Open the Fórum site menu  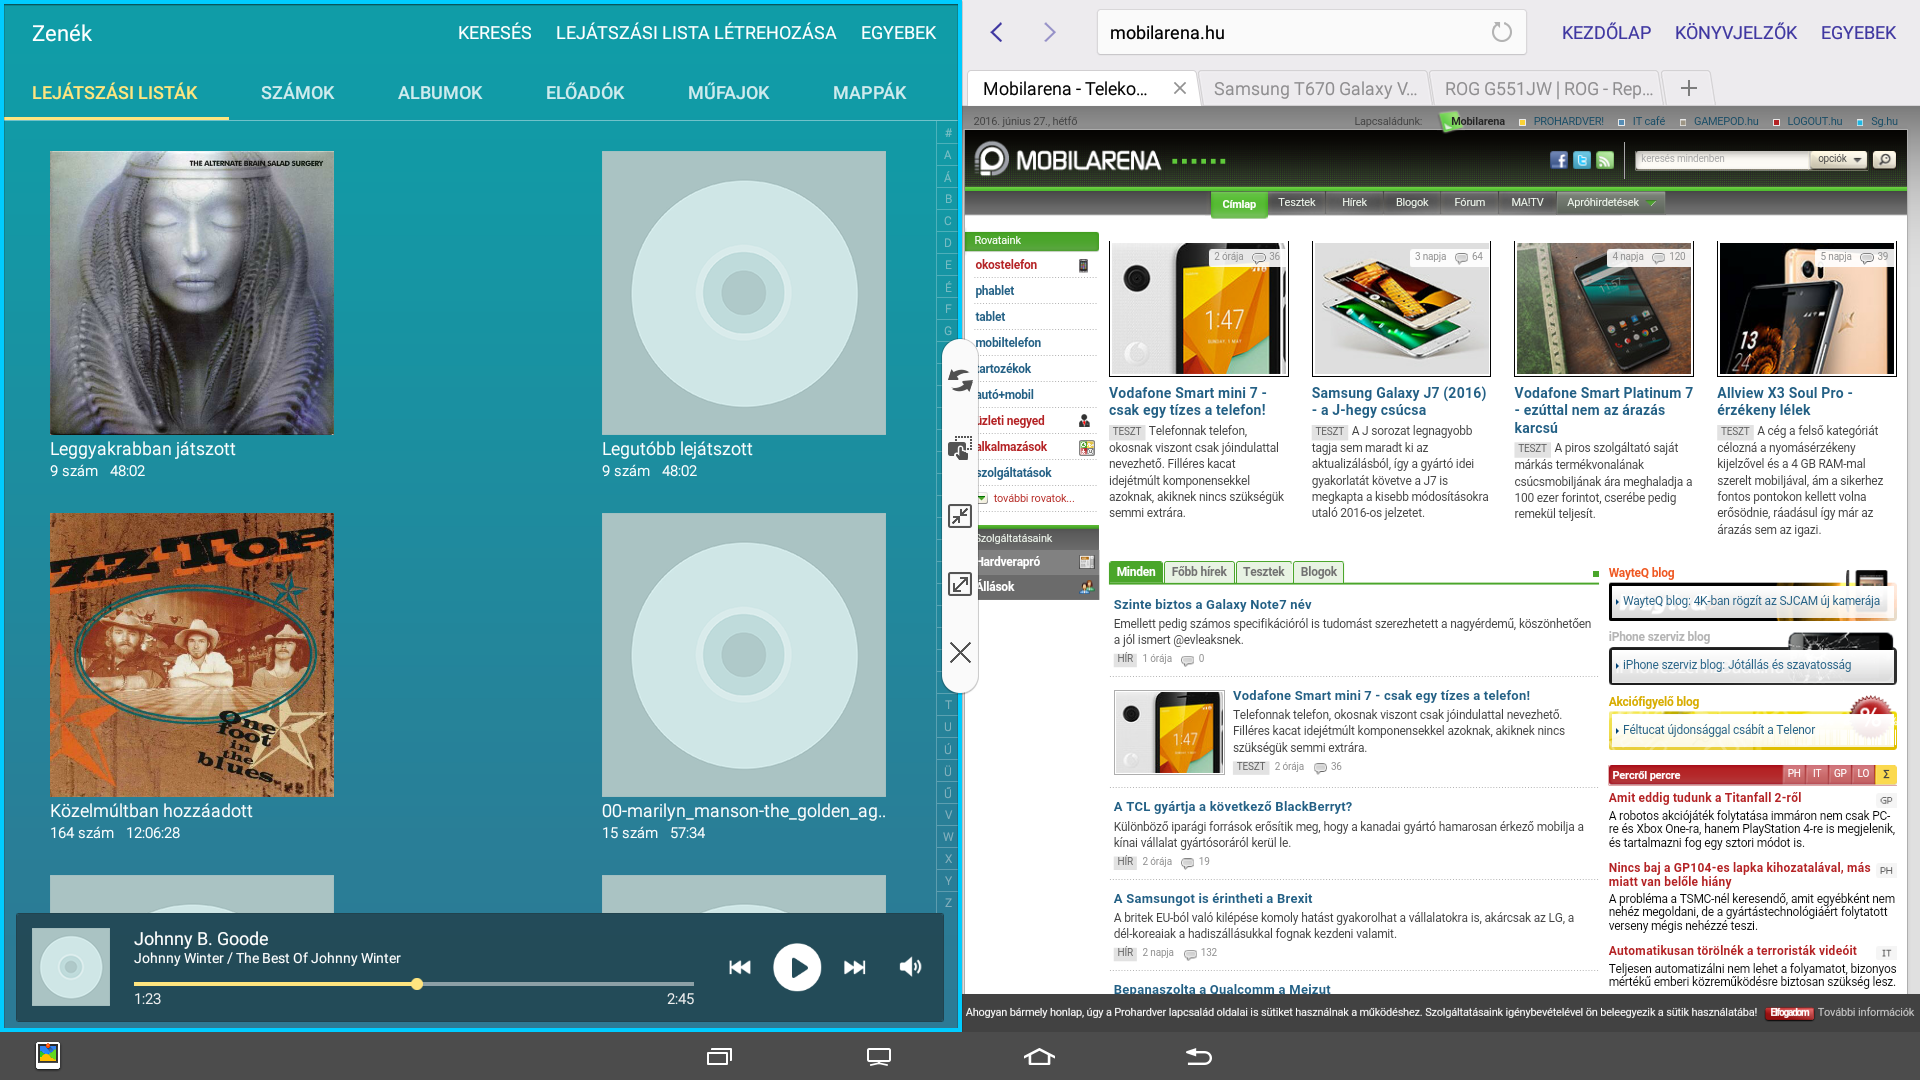pos(1469,203)
